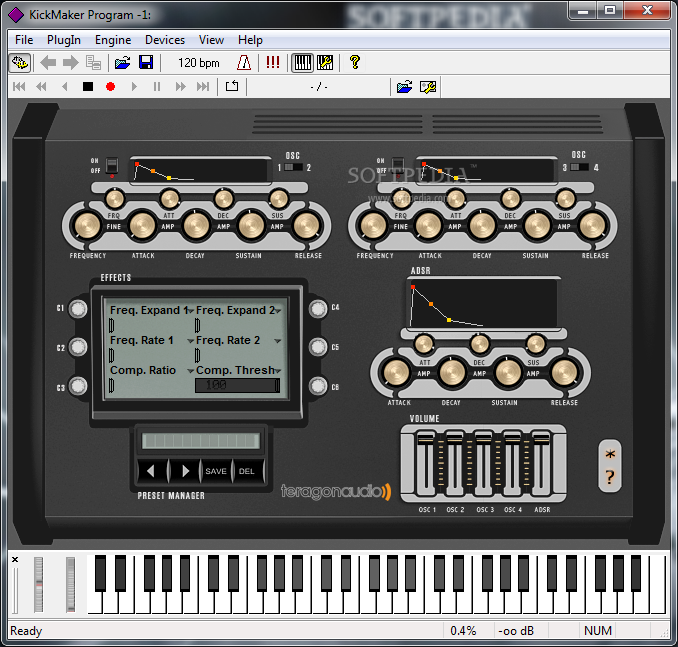Click the plugin settings icon in toolbar
Viewport: 678px width, 647px height.
coord(20,63)
